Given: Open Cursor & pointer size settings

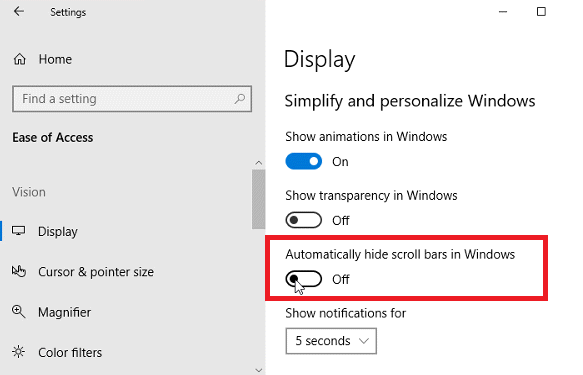Looking at the screenshot, I should (96, 272).
